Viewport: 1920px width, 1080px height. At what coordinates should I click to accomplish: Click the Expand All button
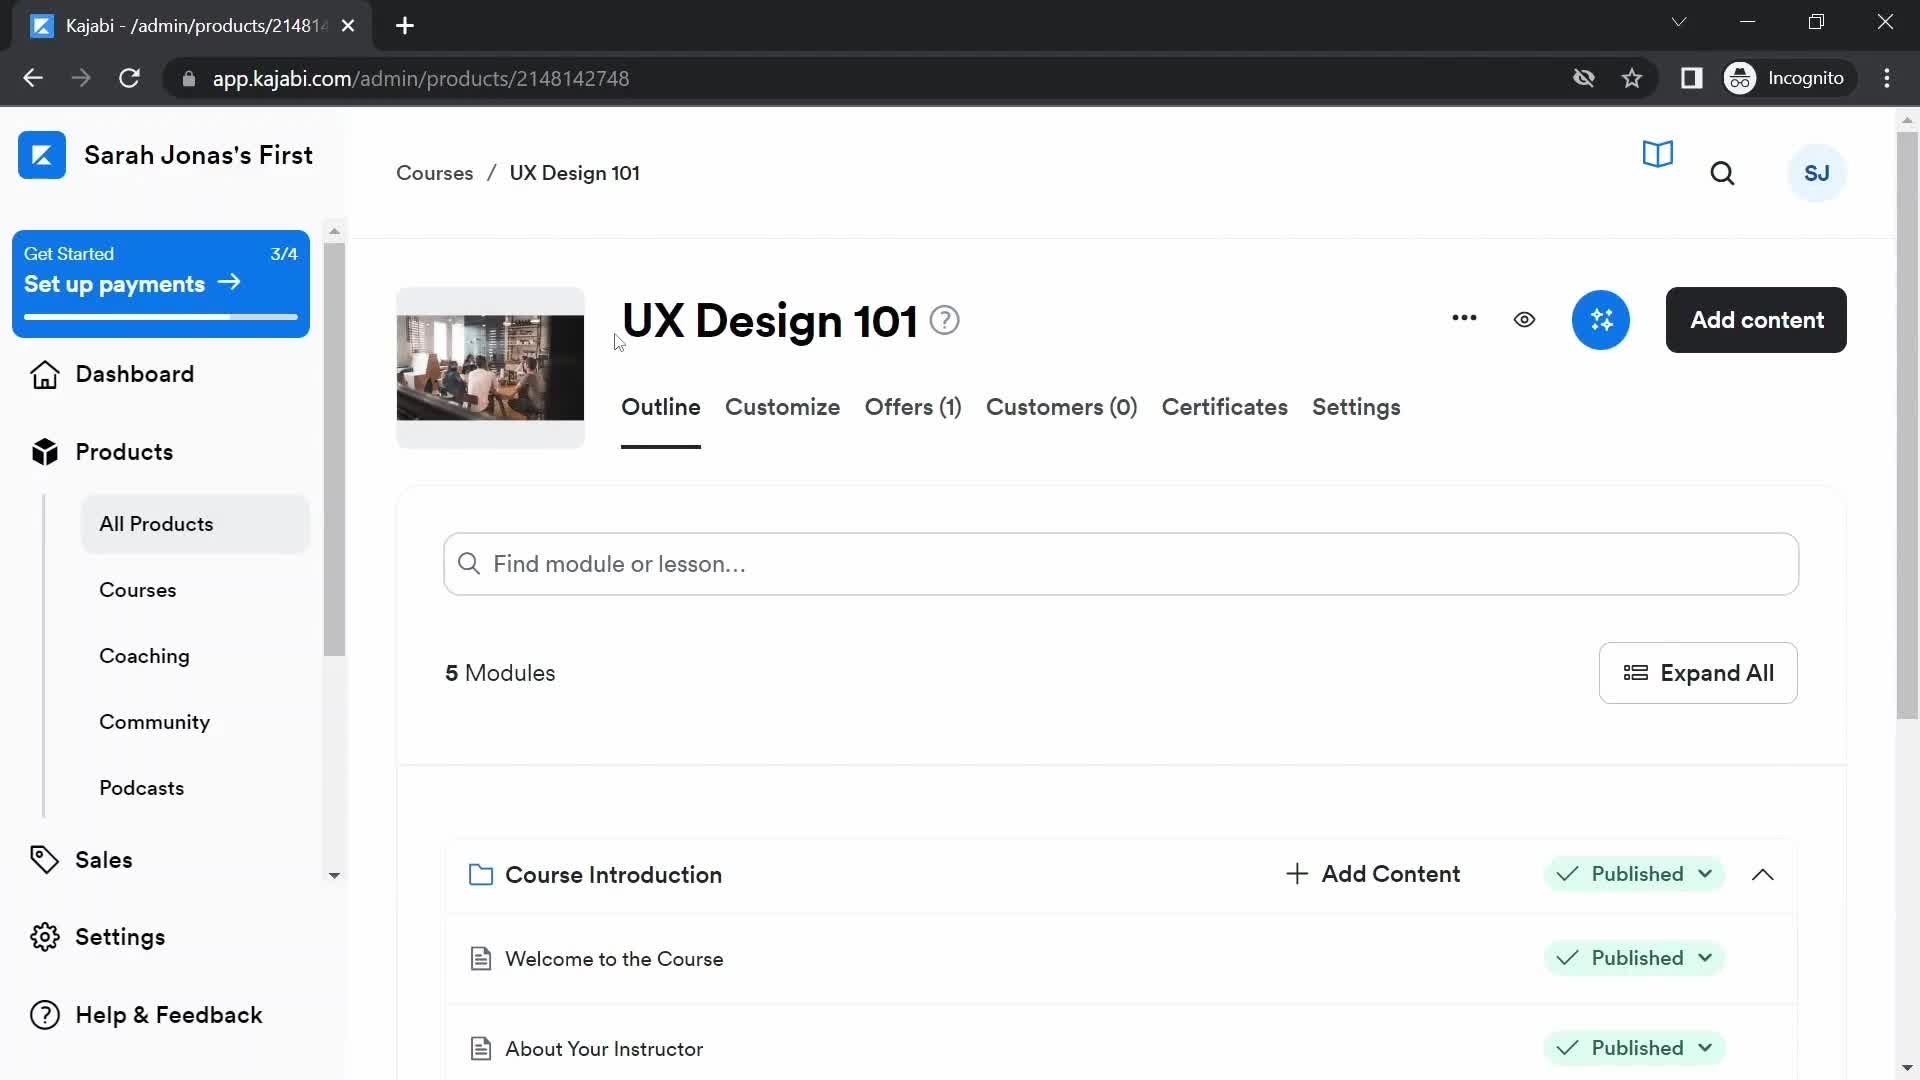click(1698, 673)
